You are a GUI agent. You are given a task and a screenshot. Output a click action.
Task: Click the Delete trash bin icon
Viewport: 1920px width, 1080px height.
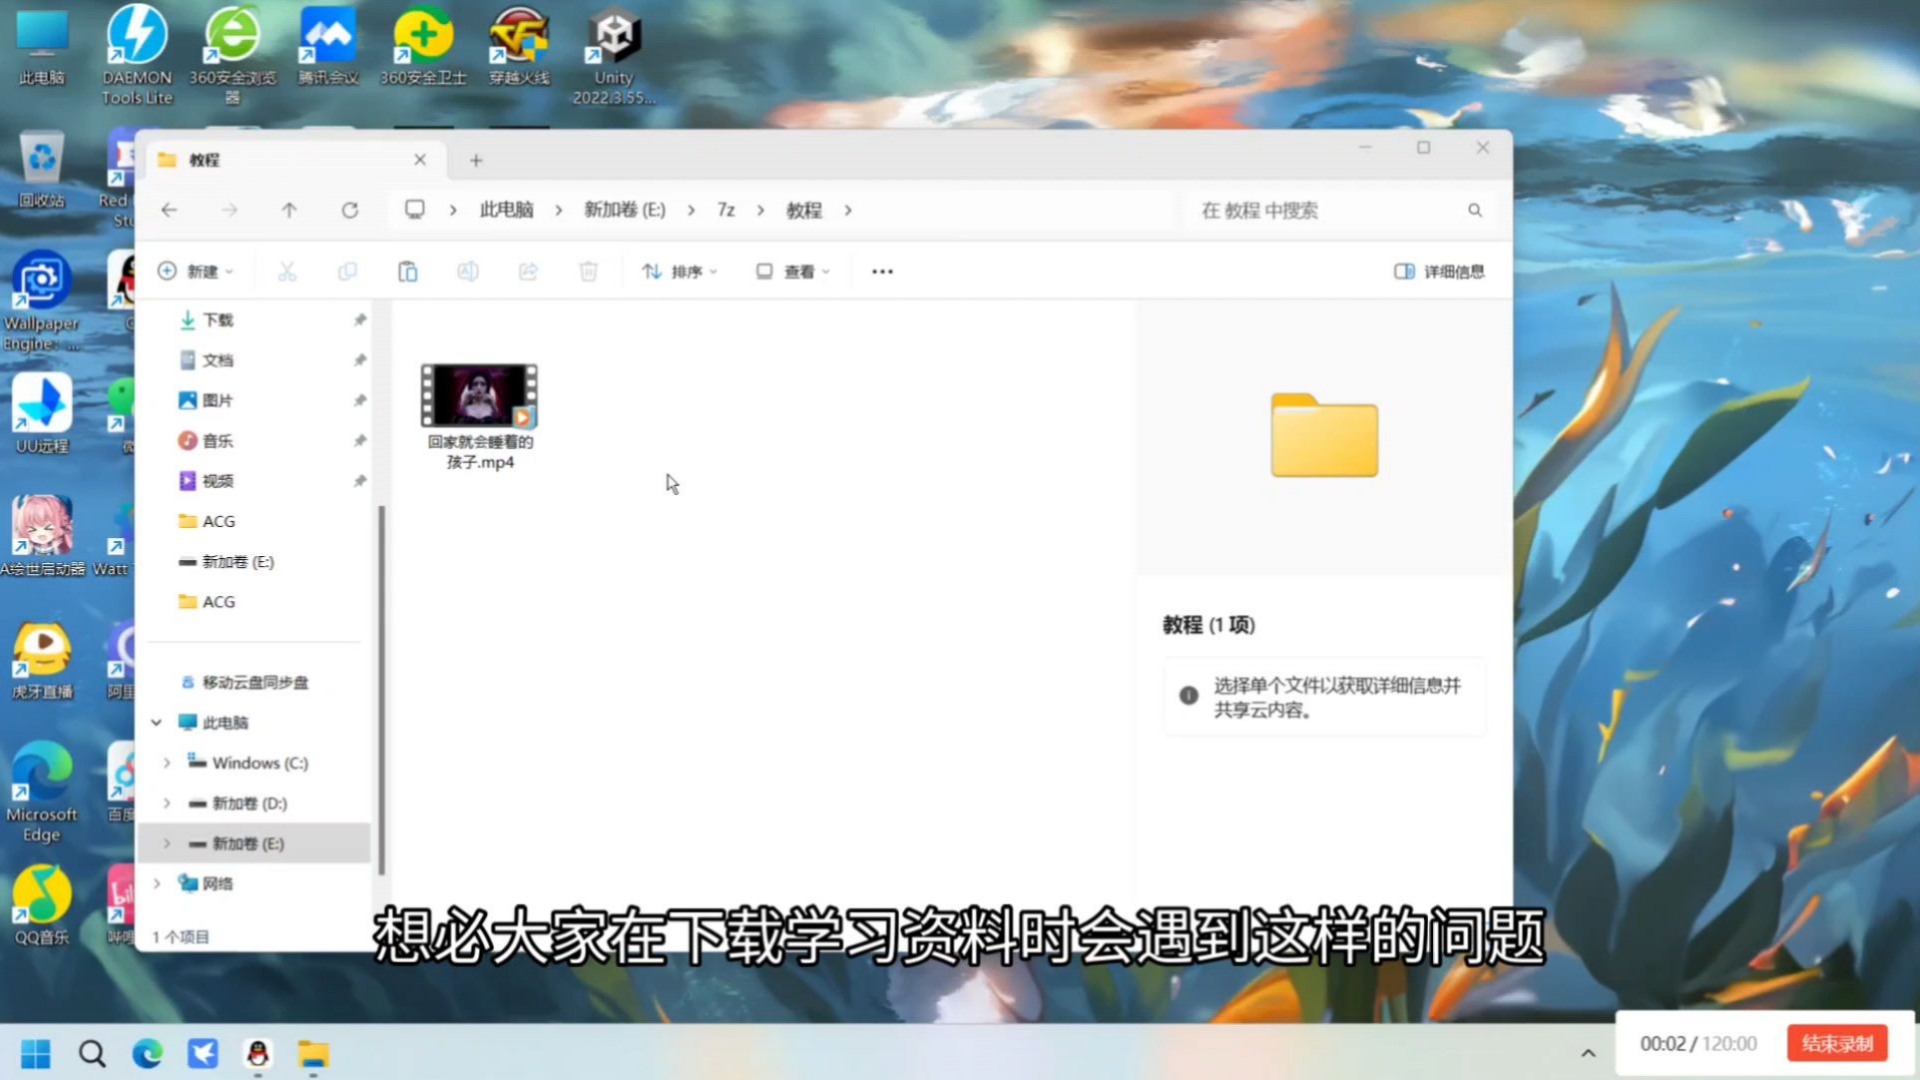588,271
